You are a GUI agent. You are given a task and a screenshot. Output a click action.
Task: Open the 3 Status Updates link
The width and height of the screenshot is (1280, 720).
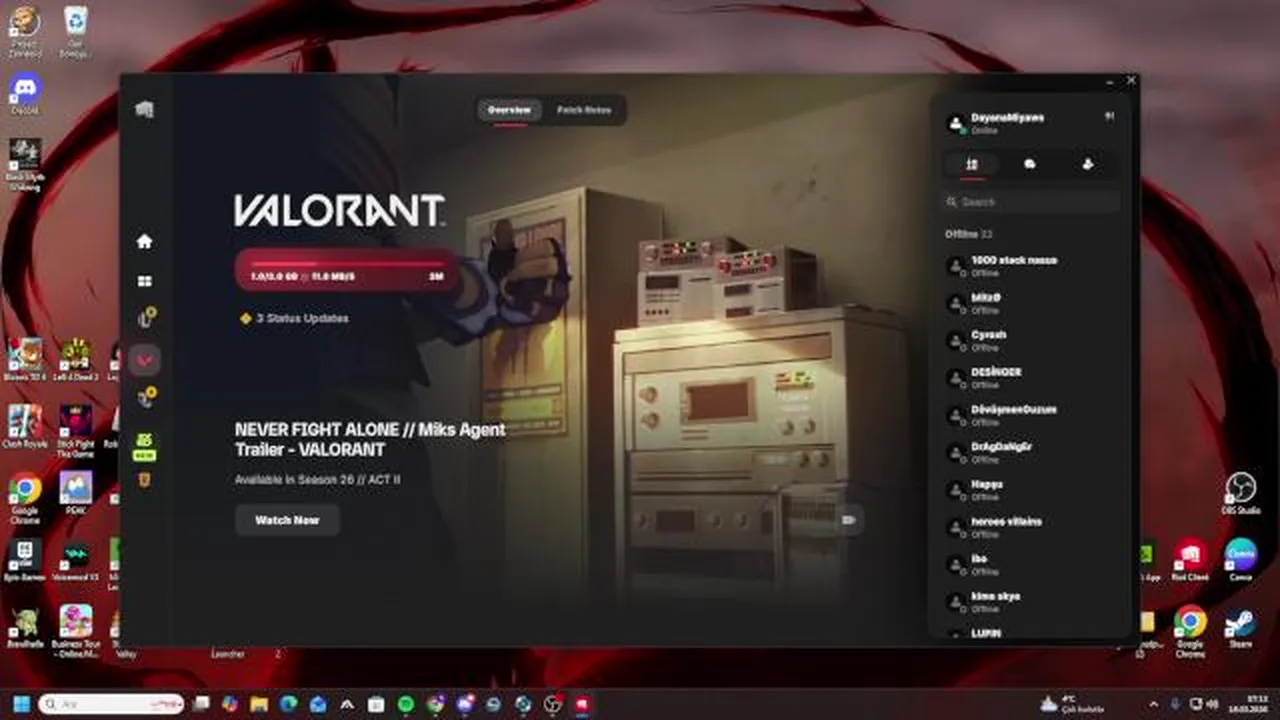[295, 318]
